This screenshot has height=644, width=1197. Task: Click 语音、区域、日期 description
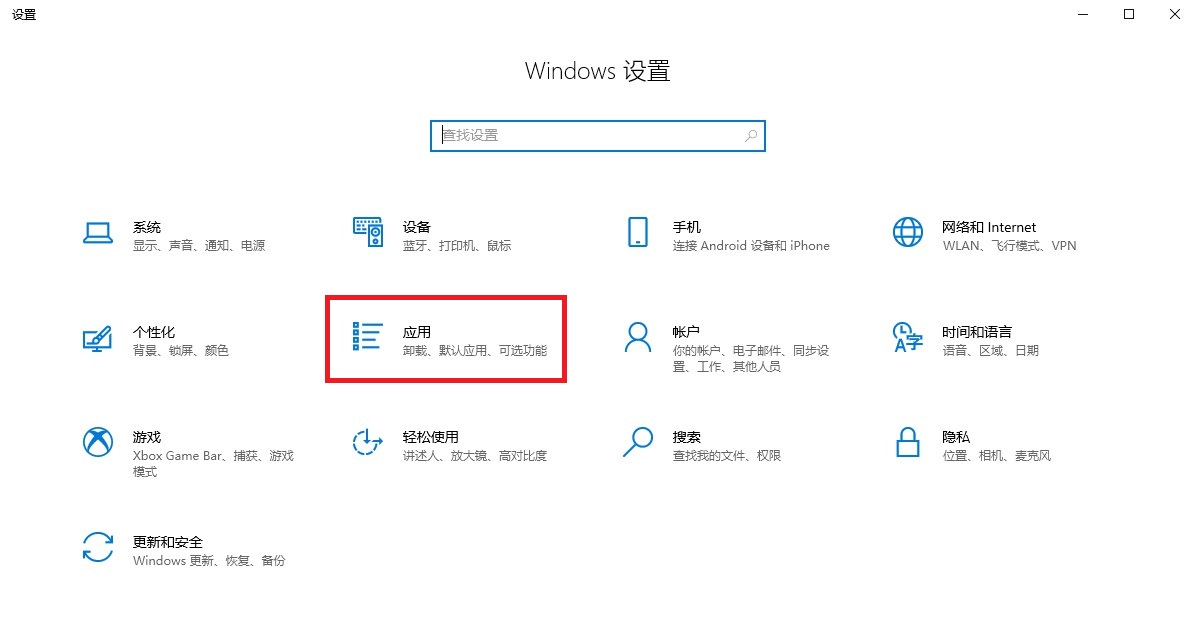[990, 350]
